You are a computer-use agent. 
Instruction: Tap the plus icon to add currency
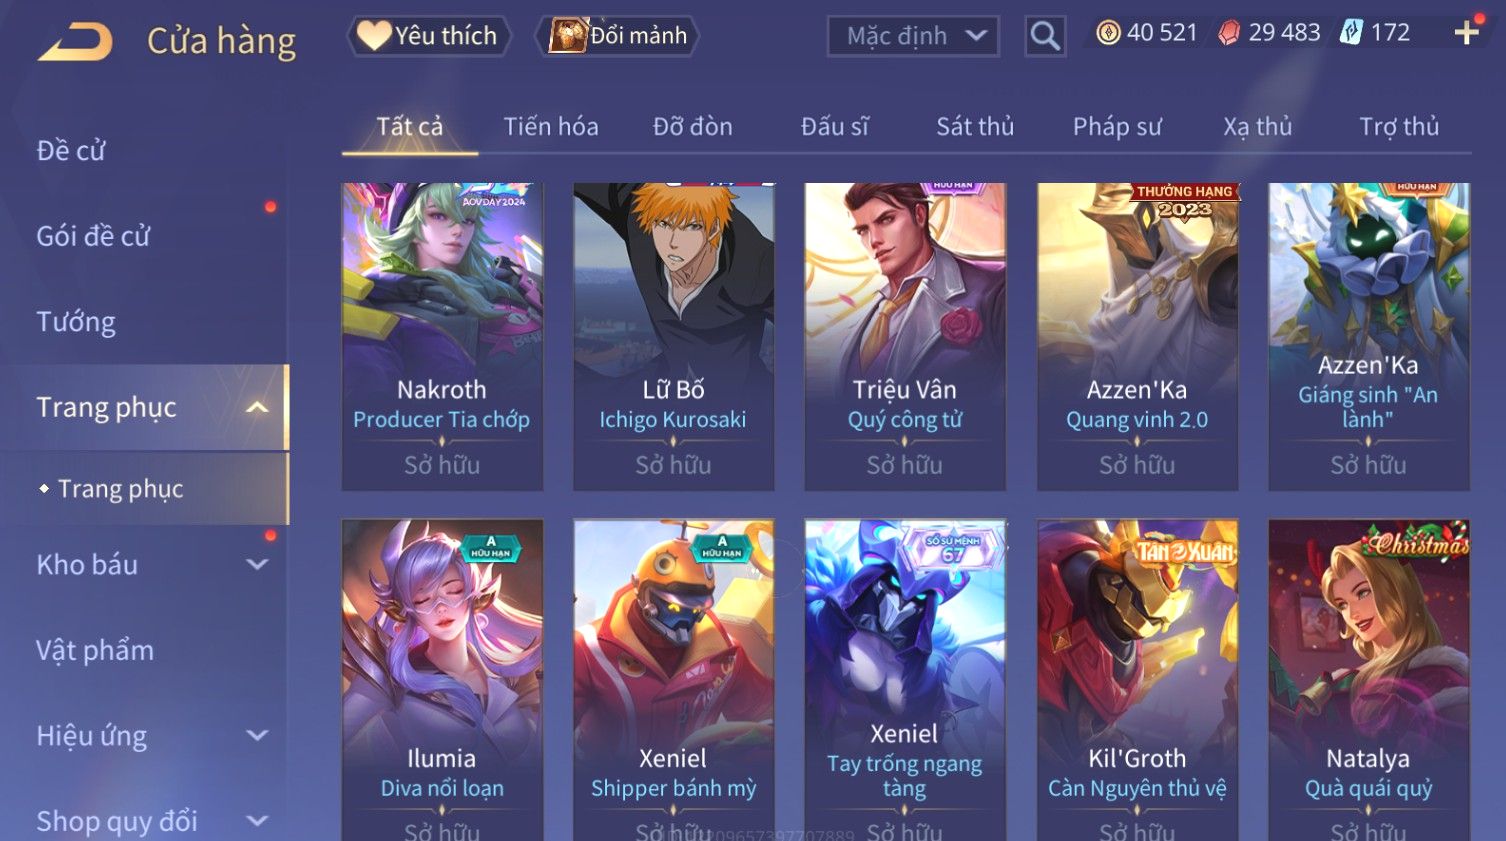point(1466,33)
